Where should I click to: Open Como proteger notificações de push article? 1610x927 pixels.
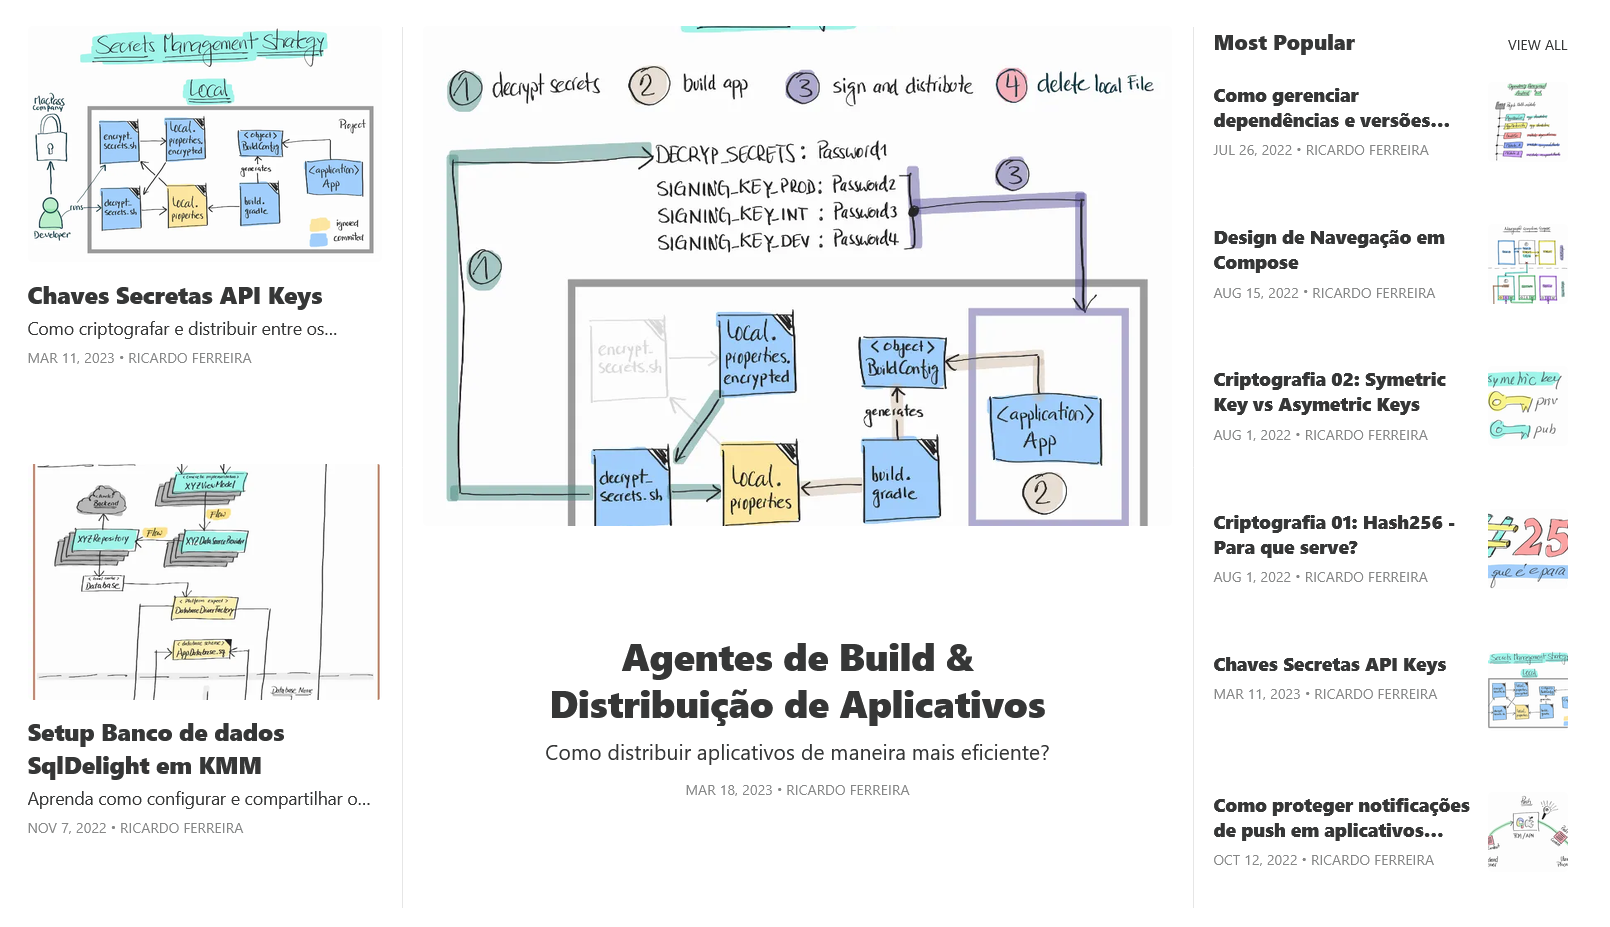click(x=1341, y=818)
